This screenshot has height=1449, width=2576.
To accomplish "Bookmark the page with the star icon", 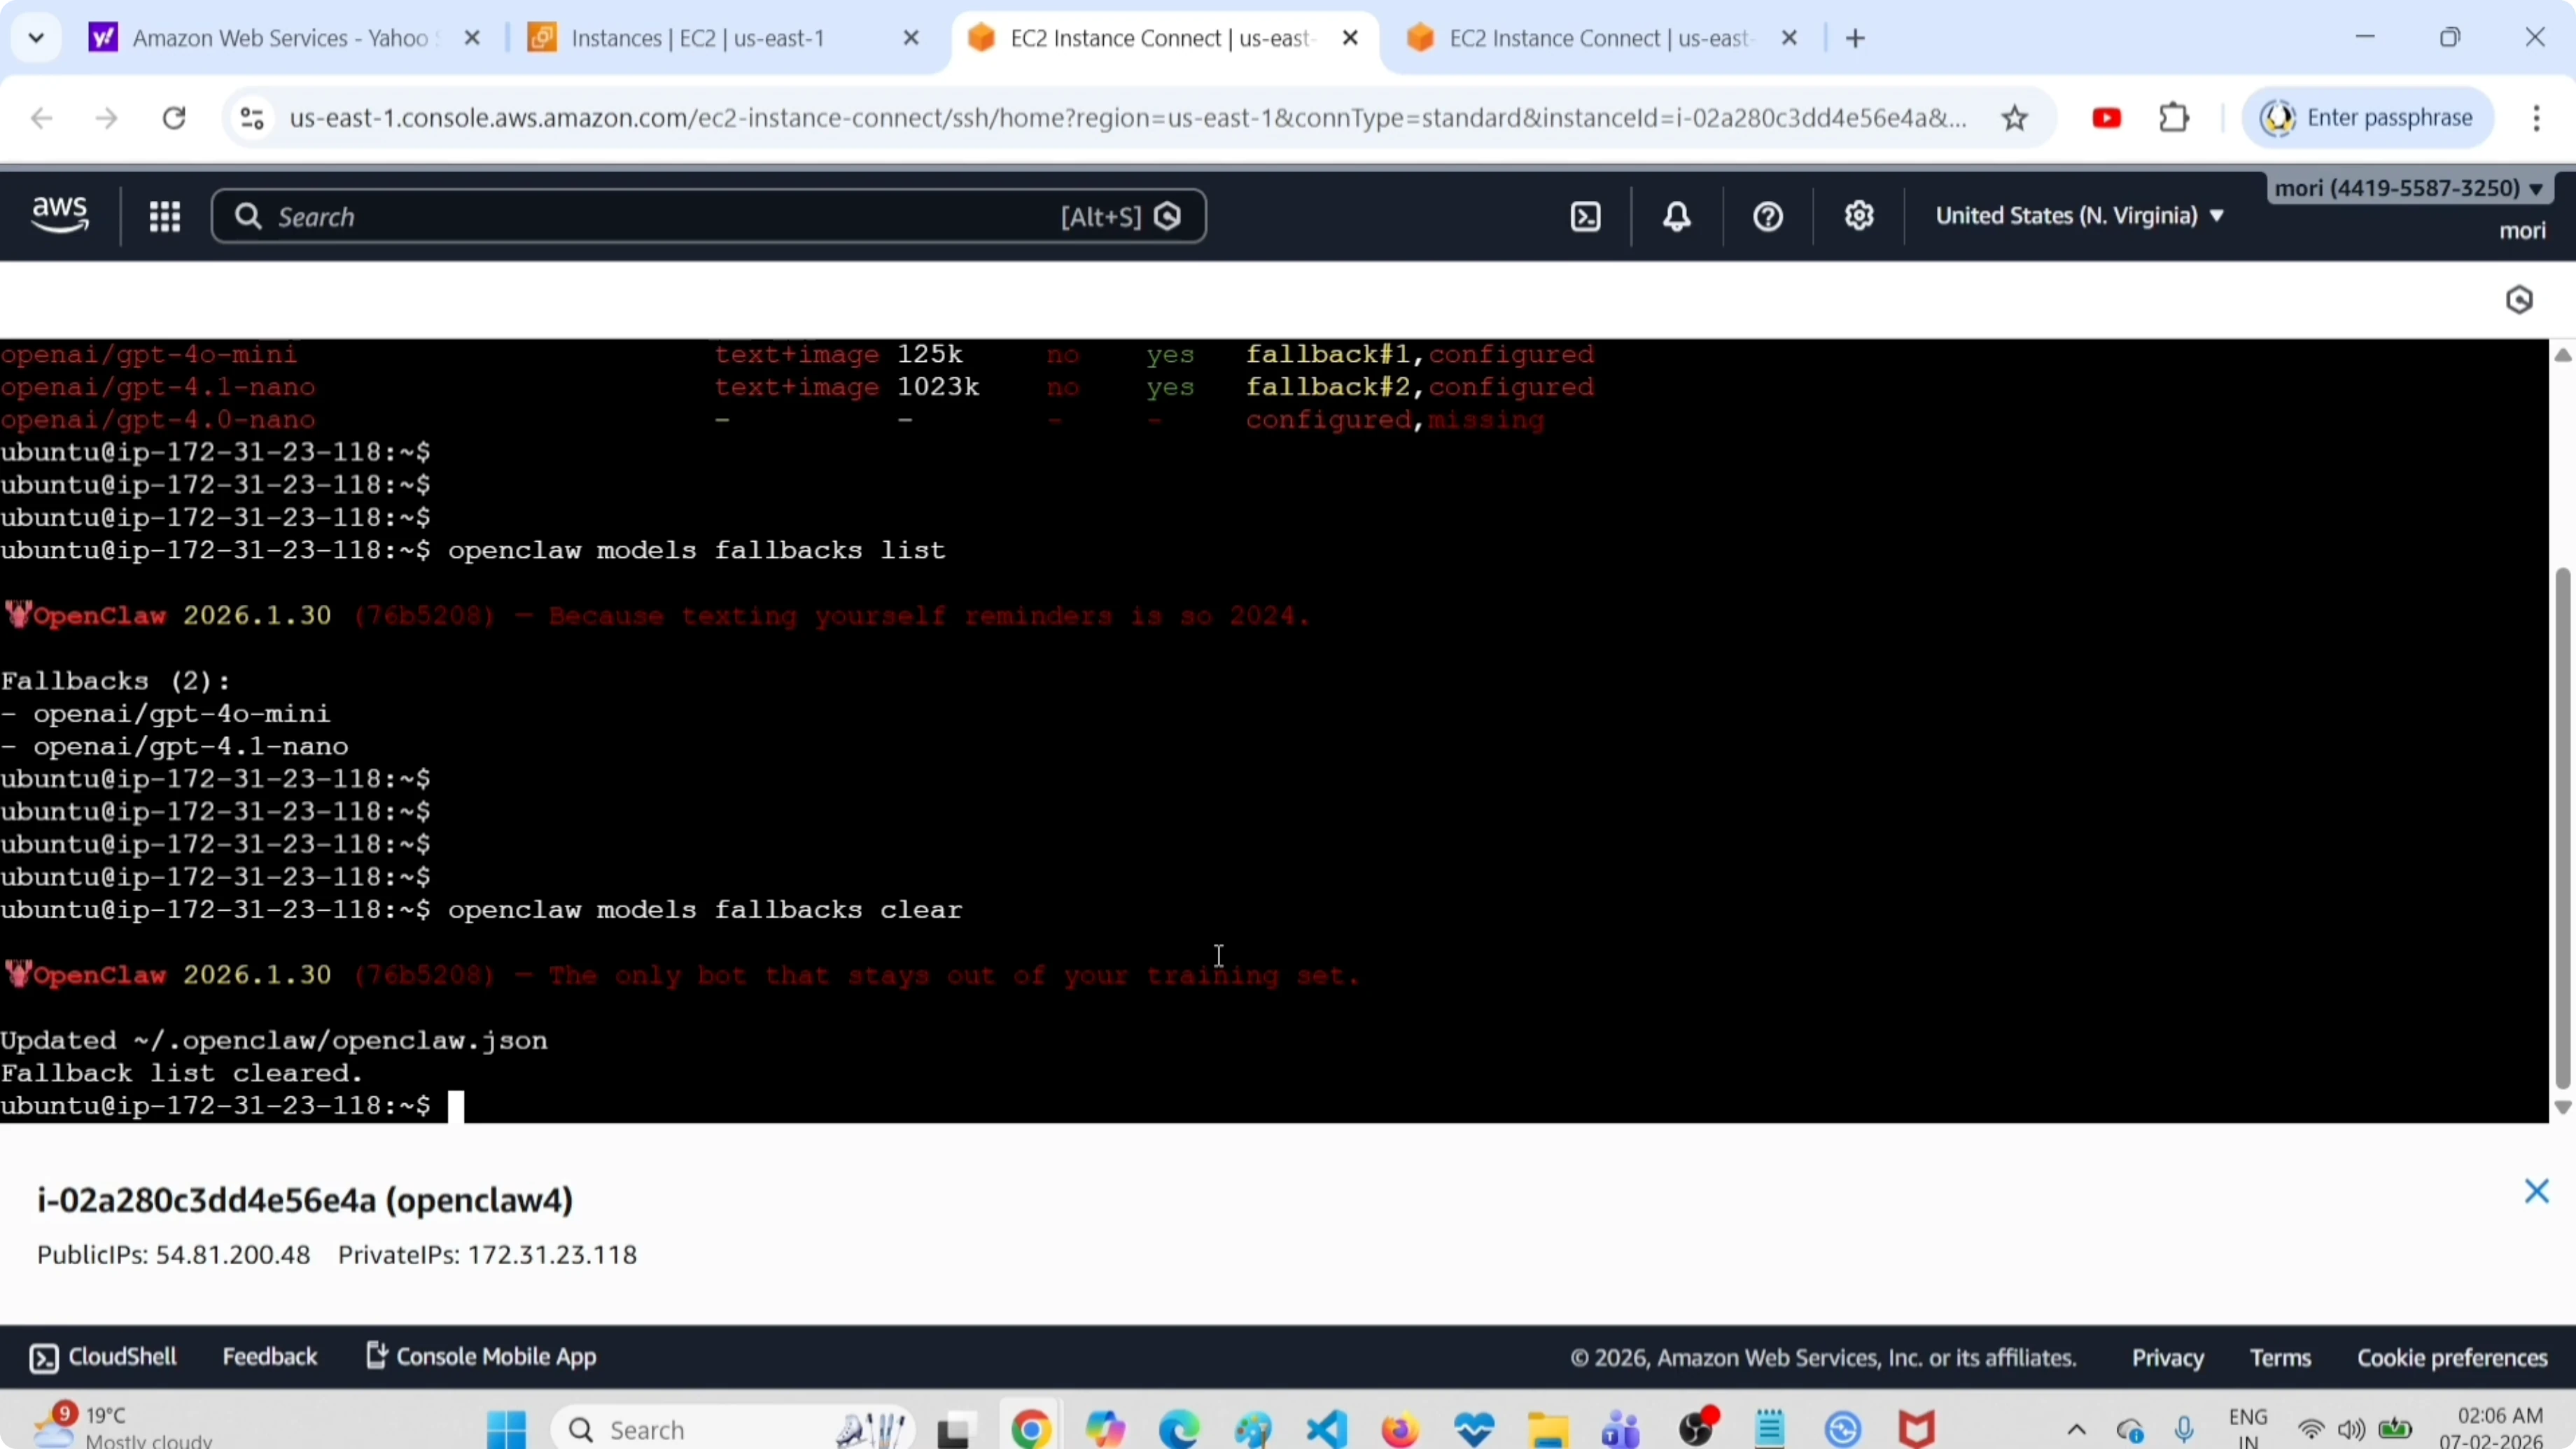I will 2016,117.
